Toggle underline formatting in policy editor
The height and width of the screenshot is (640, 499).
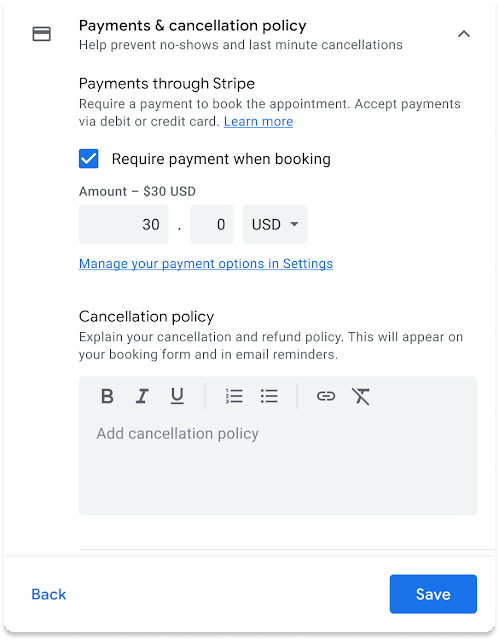click(x=177, y=396)
